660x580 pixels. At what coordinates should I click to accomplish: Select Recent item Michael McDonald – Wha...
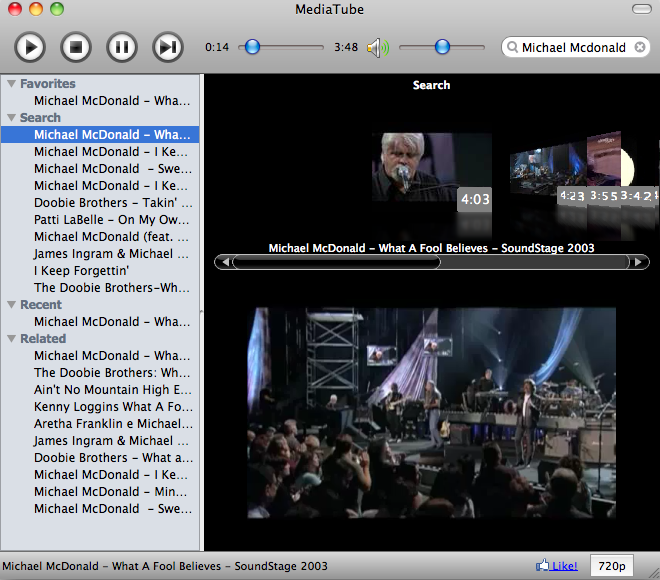(100, 322)
